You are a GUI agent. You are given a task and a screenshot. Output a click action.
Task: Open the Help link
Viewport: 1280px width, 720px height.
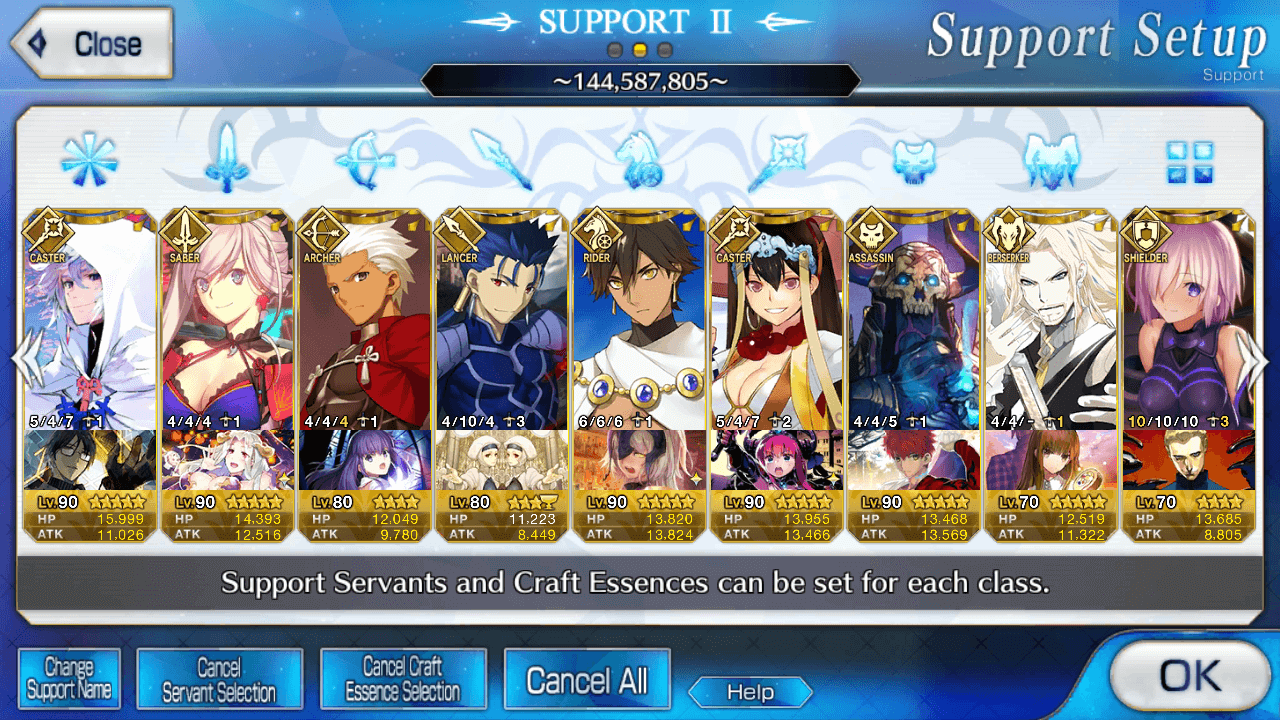click(x=750, y=692)
